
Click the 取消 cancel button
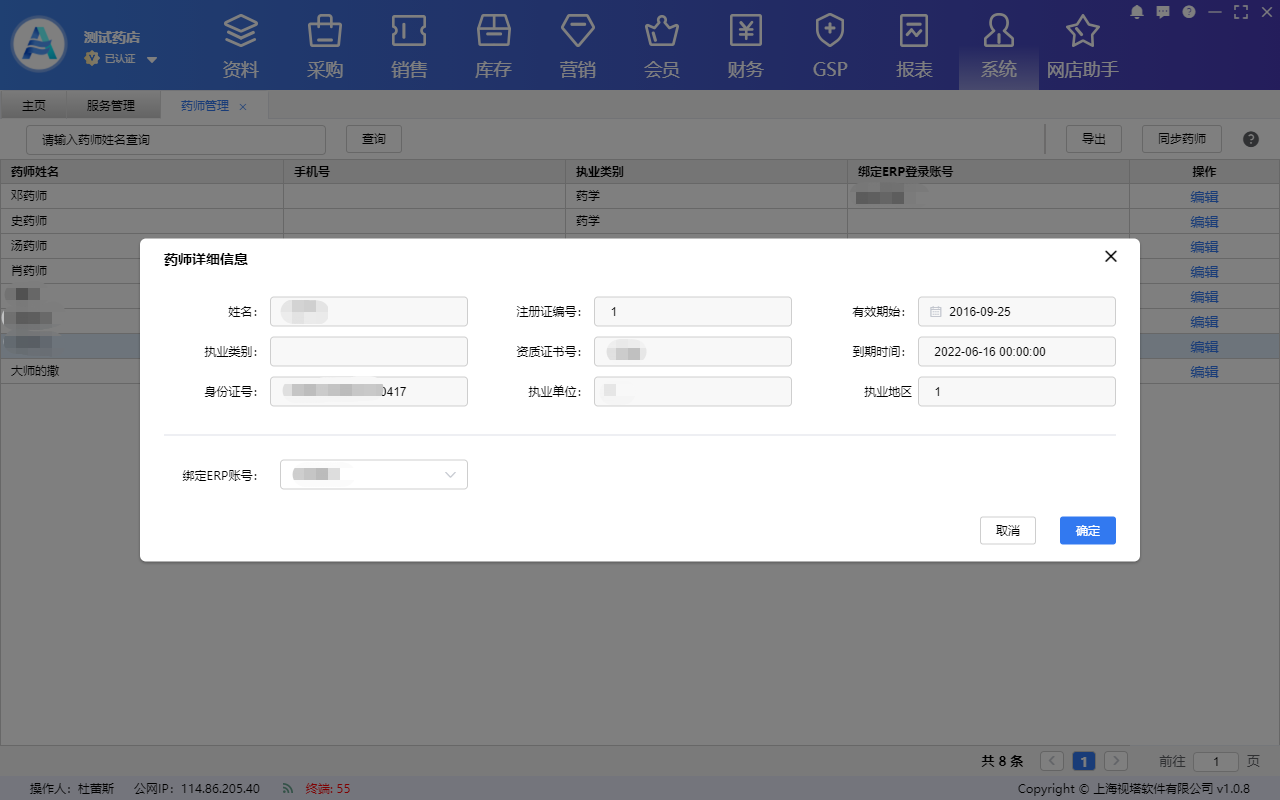1007,531
